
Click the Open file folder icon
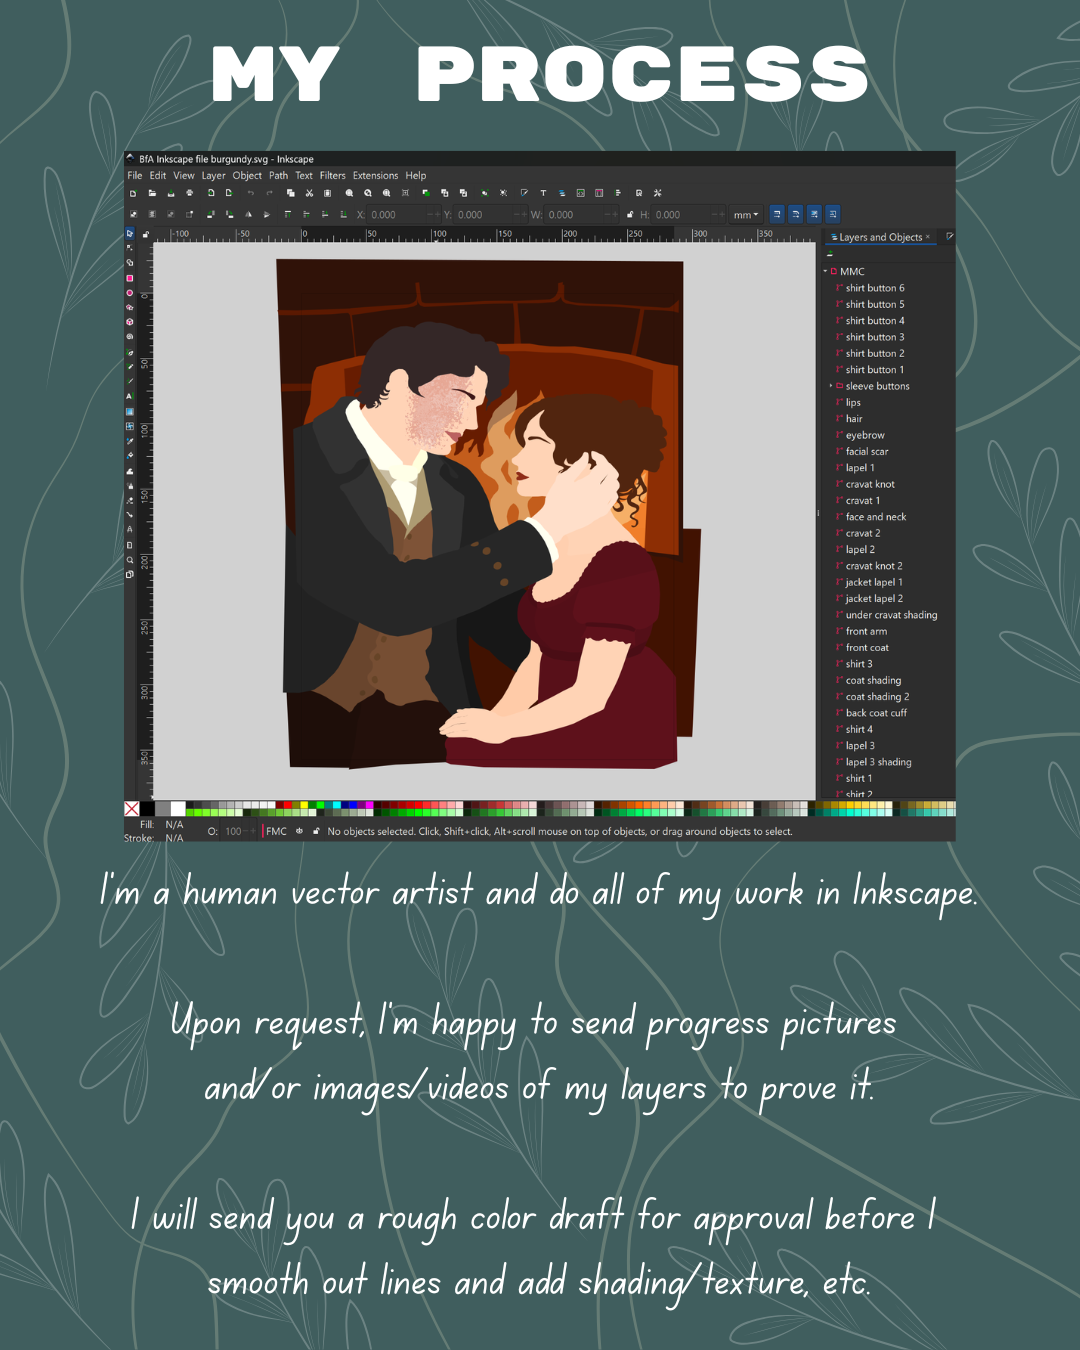tap(152, 193)
